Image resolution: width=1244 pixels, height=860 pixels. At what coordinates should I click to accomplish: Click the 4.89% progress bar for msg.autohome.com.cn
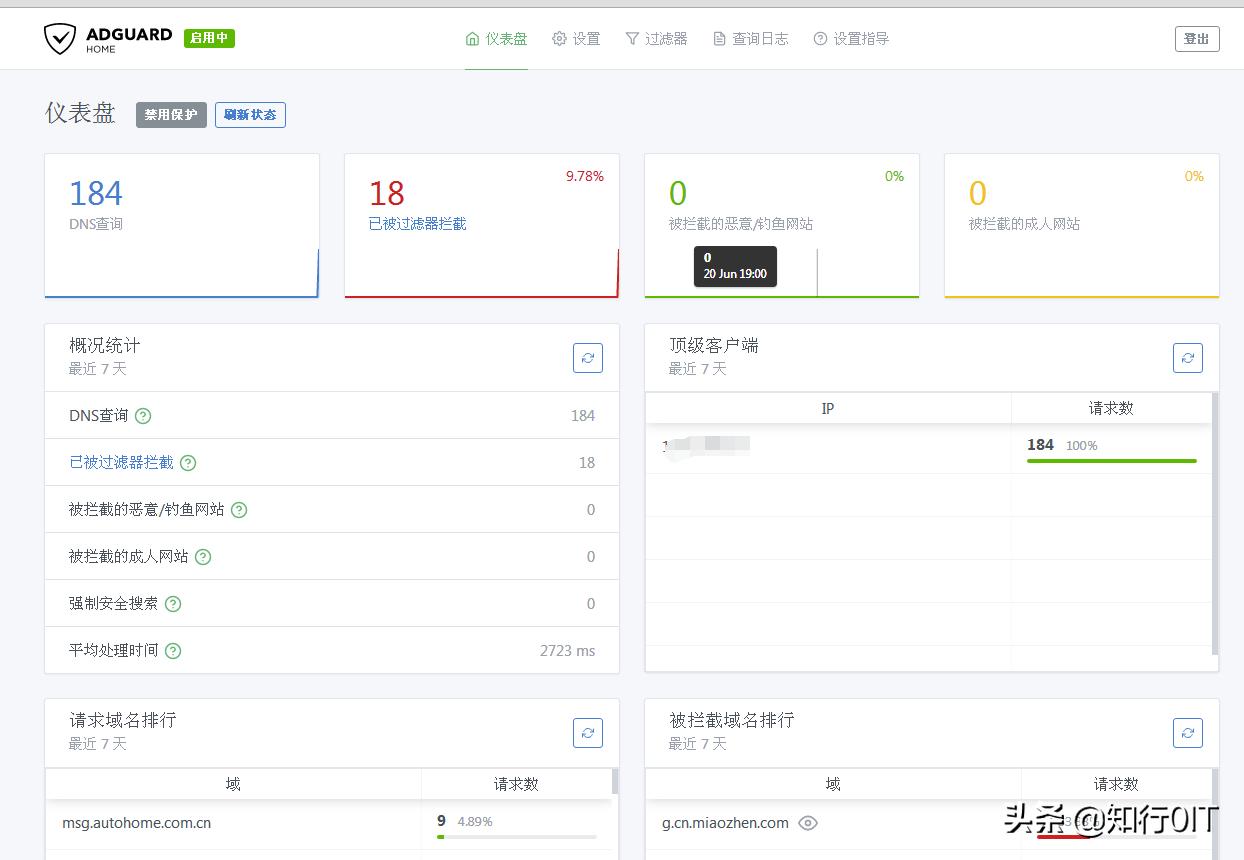click(x=517, y=837)
